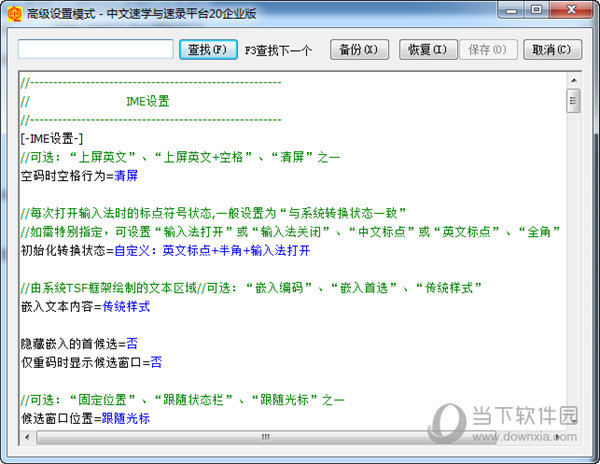The image size is (600, 464).
Task: Click the grayed-out 保存(O) save button
Action: coord(488,50)
